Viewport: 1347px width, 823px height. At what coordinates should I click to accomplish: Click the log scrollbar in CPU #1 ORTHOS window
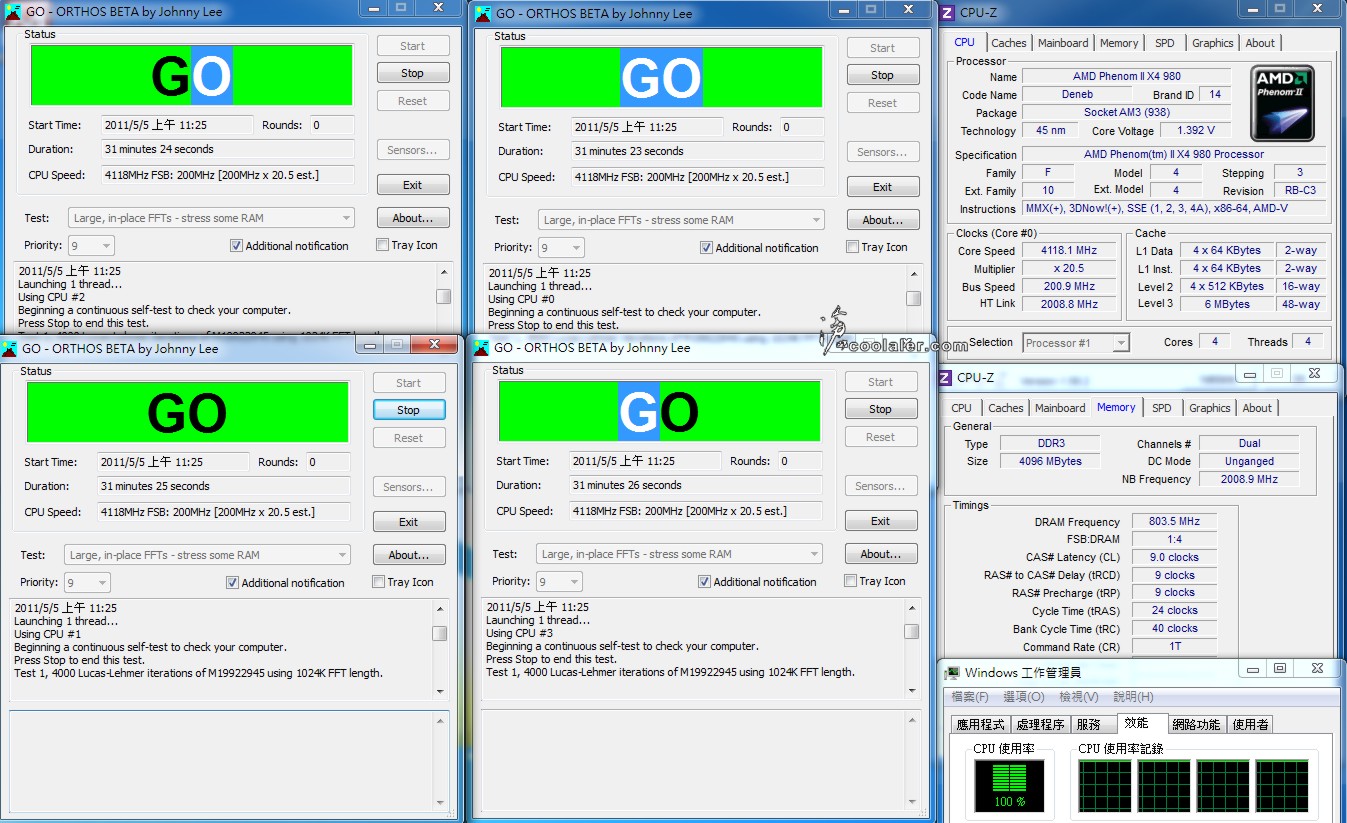(440, 648)
